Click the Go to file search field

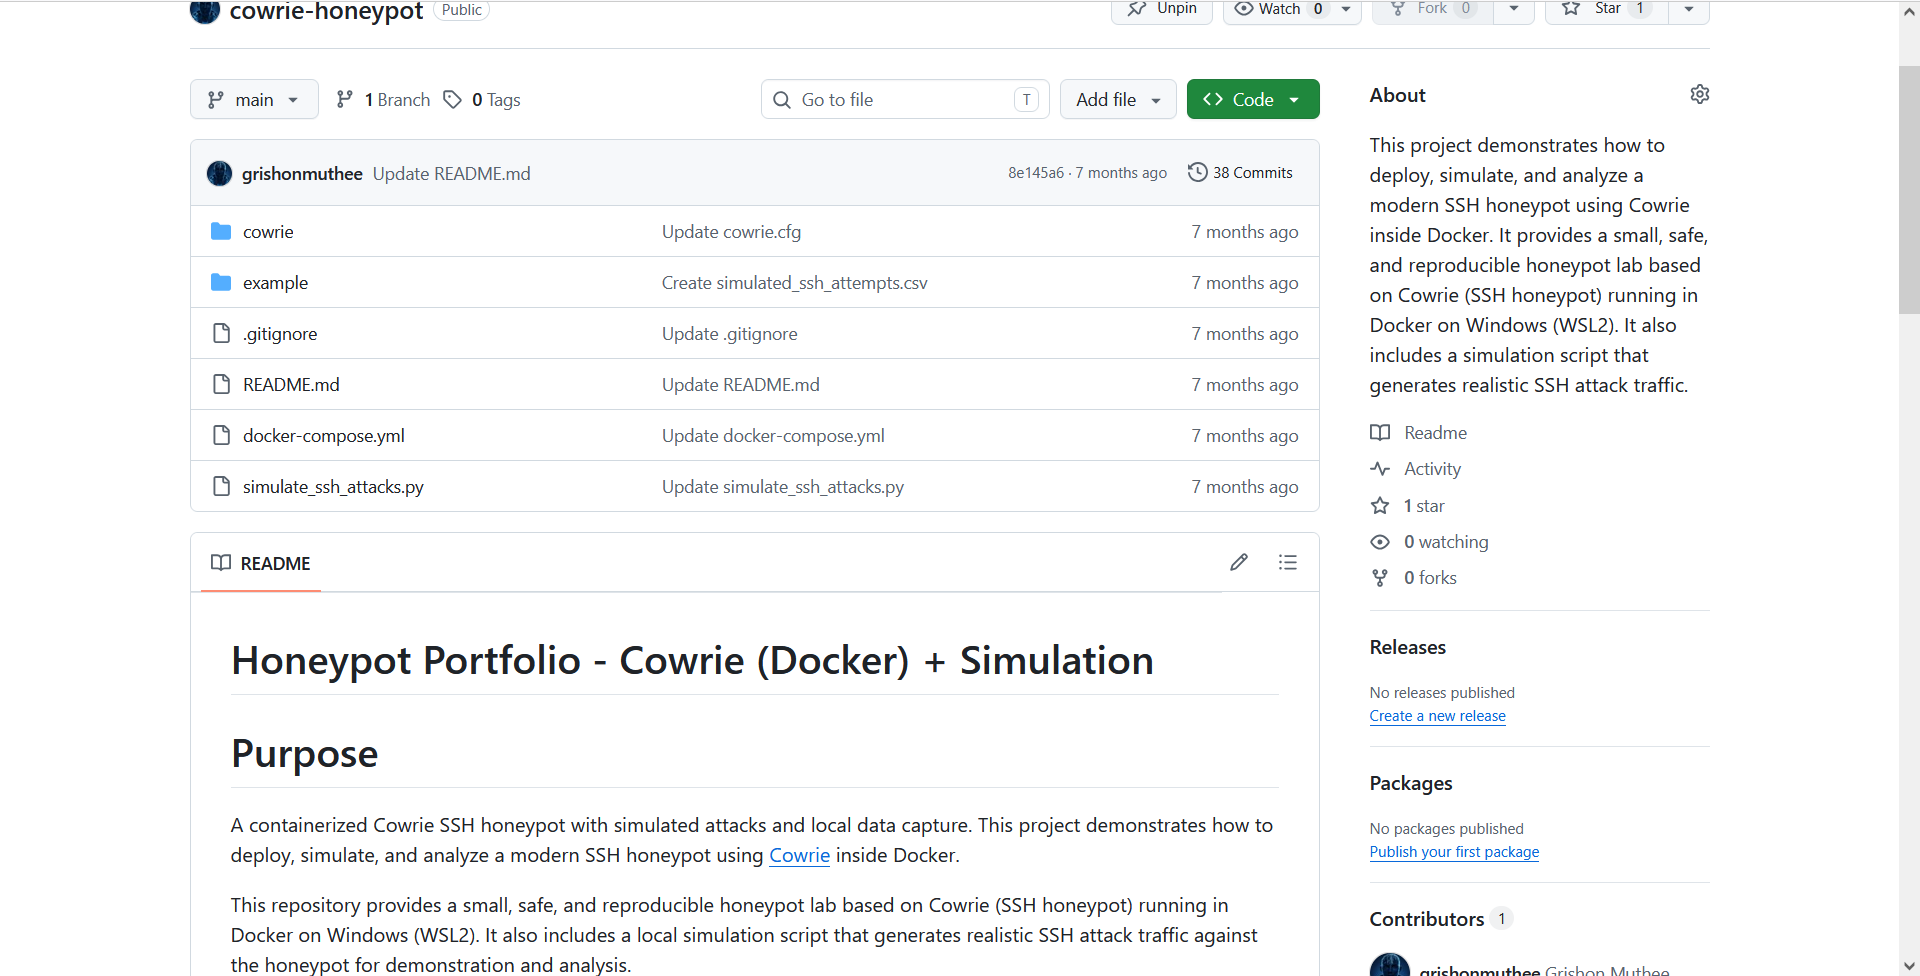[905, 99]
